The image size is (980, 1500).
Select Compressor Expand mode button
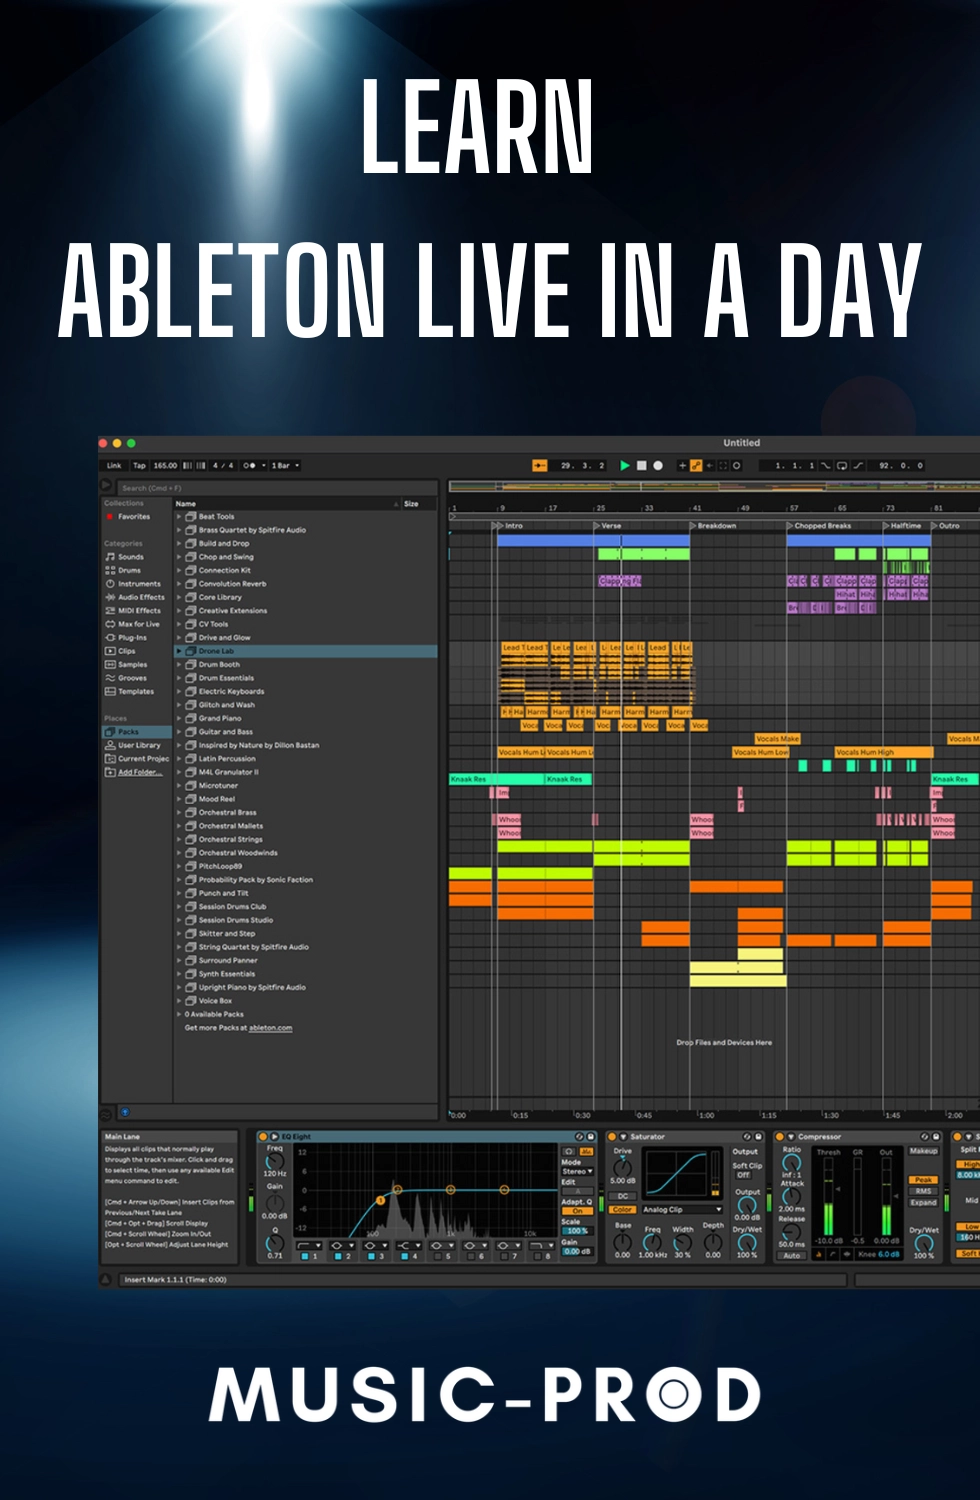[922, 1202]
